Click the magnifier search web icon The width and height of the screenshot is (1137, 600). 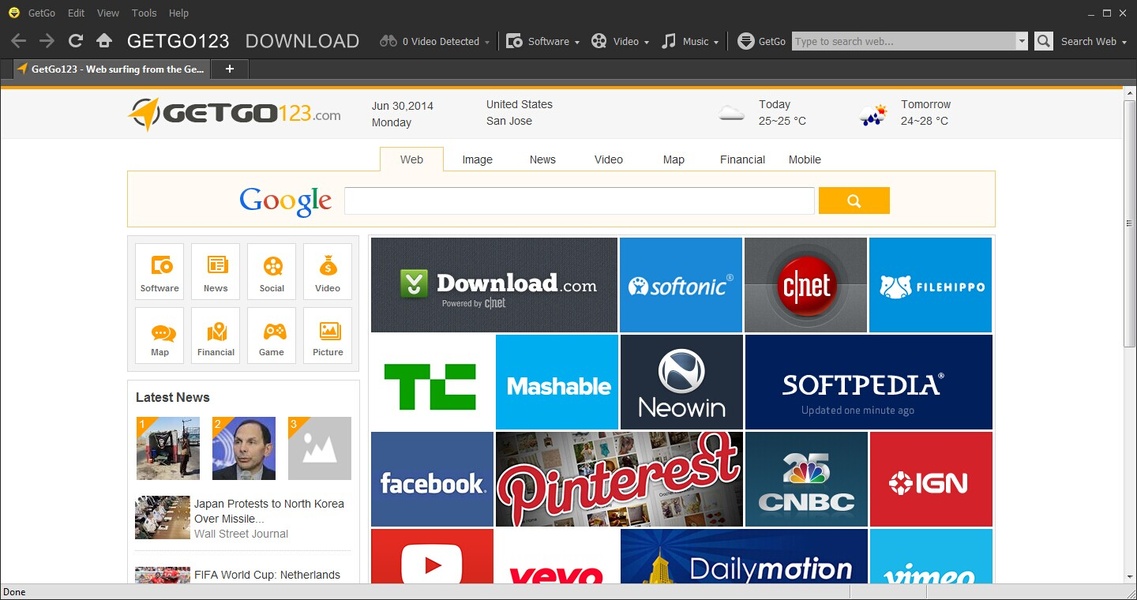click(x=1043, y=41)
